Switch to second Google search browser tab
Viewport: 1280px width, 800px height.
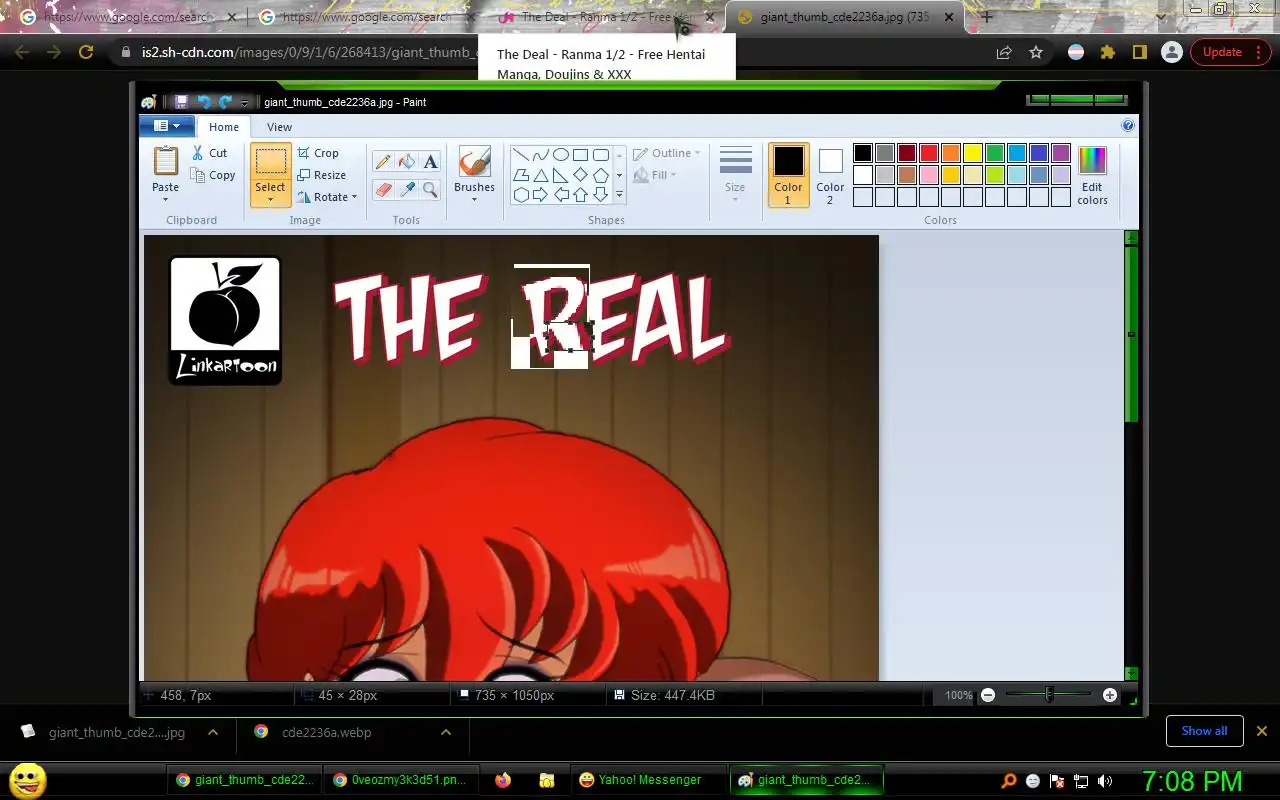pos(363,17)
